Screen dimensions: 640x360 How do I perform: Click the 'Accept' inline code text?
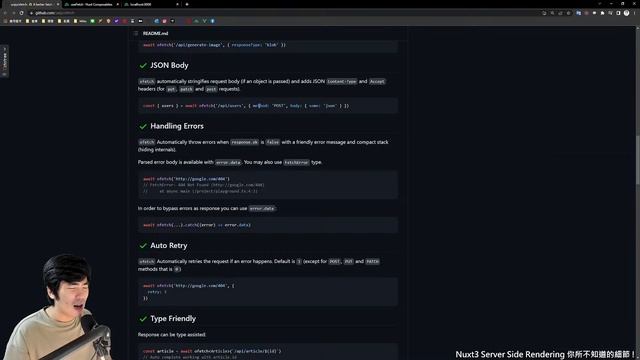[x=377, y=82]
